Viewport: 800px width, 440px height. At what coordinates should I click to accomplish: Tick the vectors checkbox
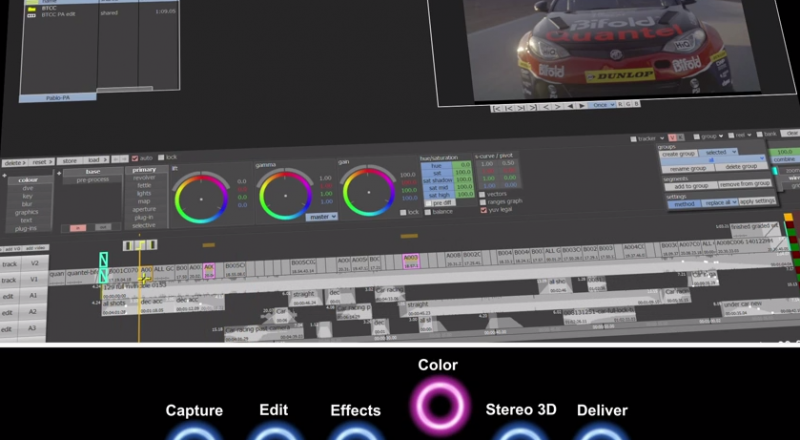(484, 194)
